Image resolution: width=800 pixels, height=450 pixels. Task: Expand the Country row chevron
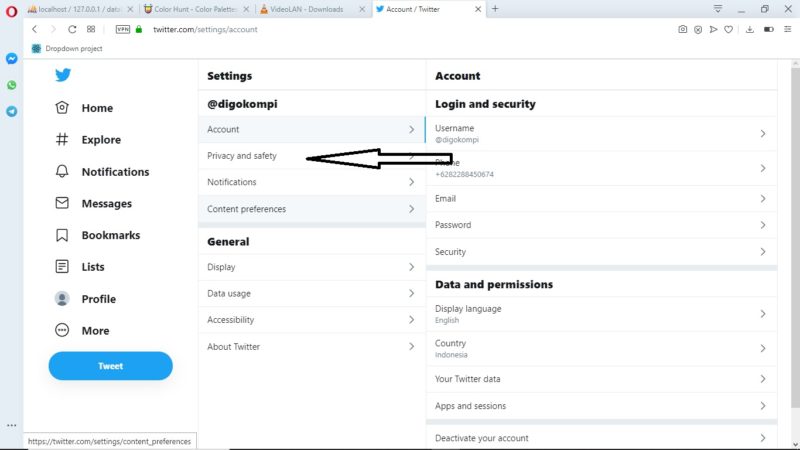point(763,348)
